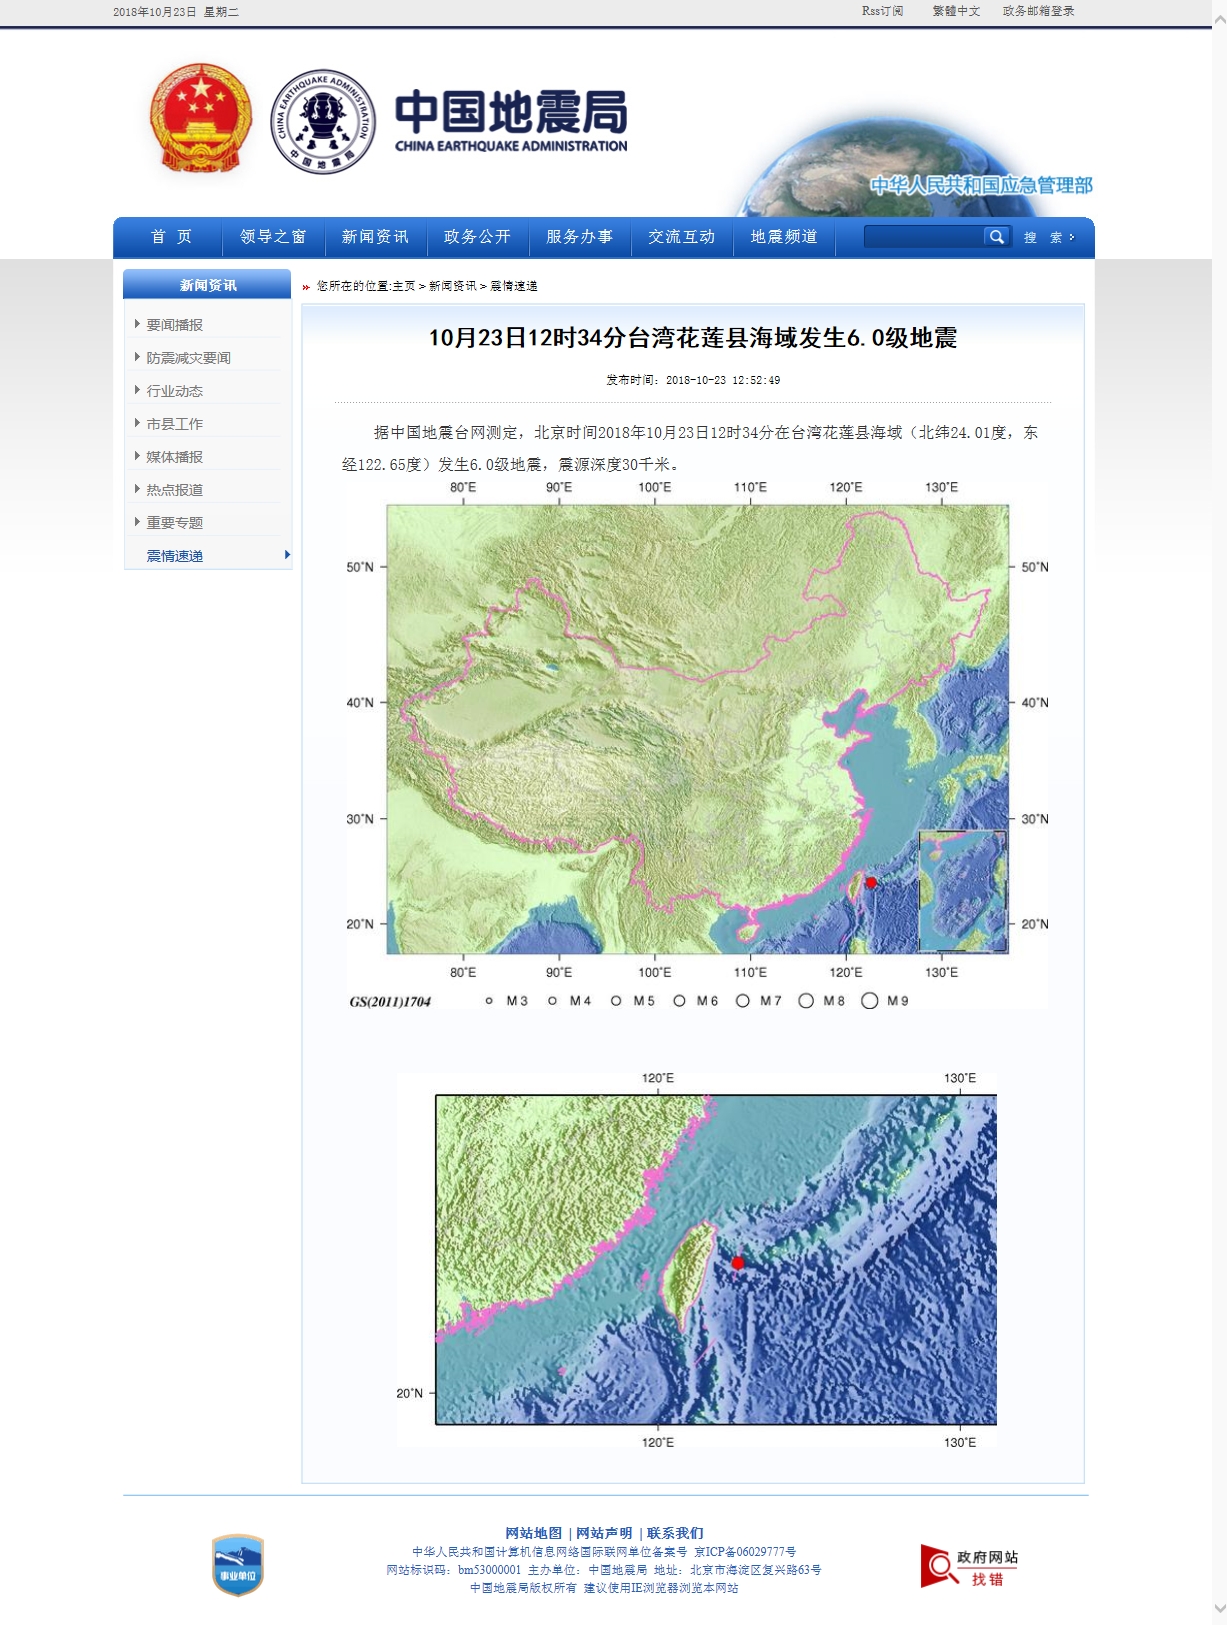
Task: Expand the 要闻播报 sidebar item
Action: [x=174, y=325]
